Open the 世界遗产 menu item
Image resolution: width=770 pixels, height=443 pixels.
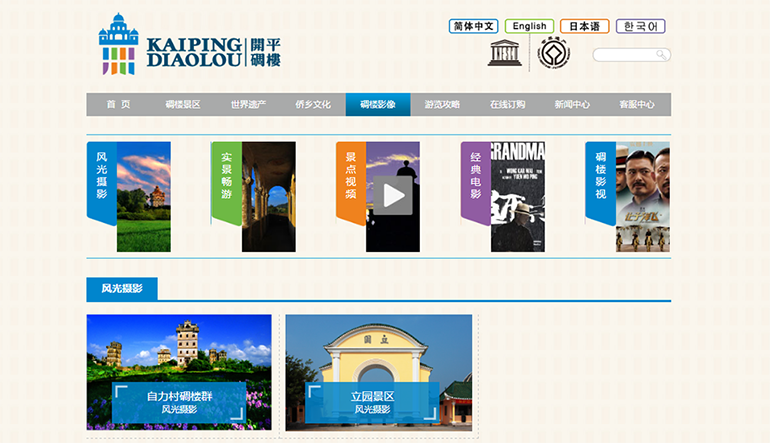pyautogui.click(x=248, y=104)
